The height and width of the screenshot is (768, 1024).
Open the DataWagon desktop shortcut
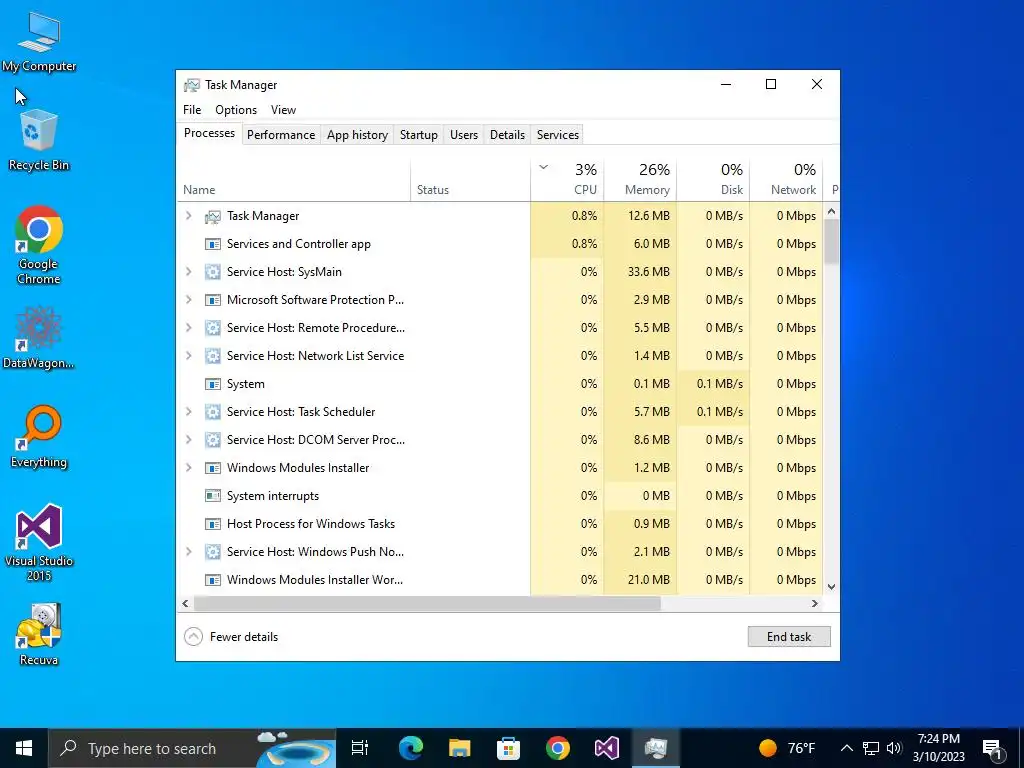tap(39, 338)
